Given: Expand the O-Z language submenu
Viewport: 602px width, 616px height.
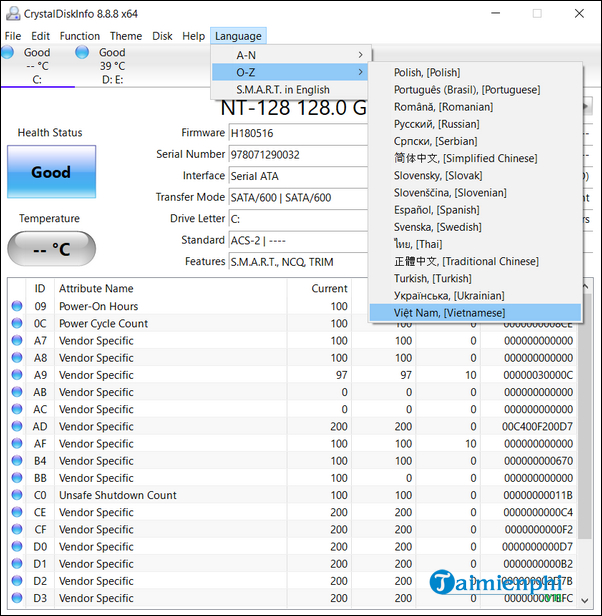Looking at the screenshot, I should point(290,72).
